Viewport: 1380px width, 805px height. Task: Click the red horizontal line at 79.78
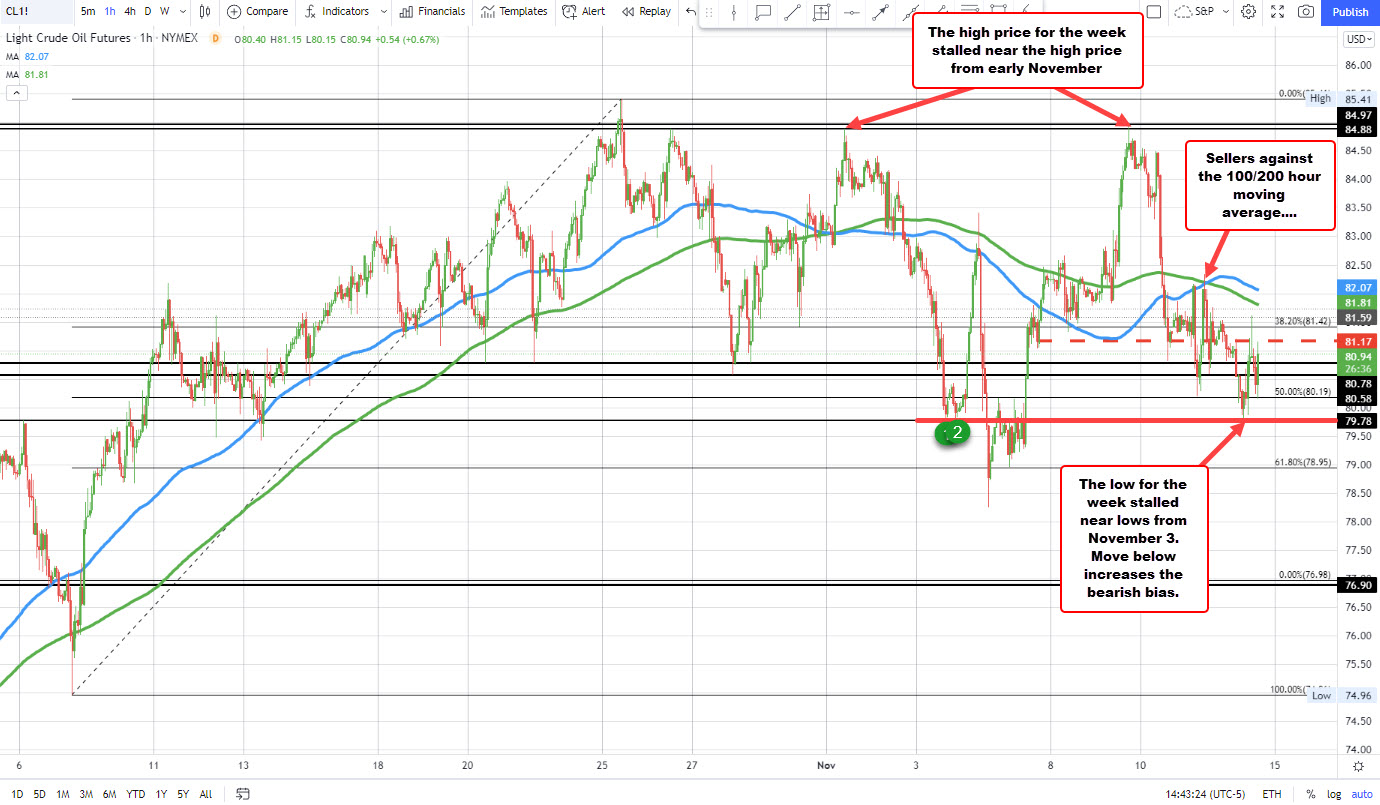click(x=1127, y=420)
